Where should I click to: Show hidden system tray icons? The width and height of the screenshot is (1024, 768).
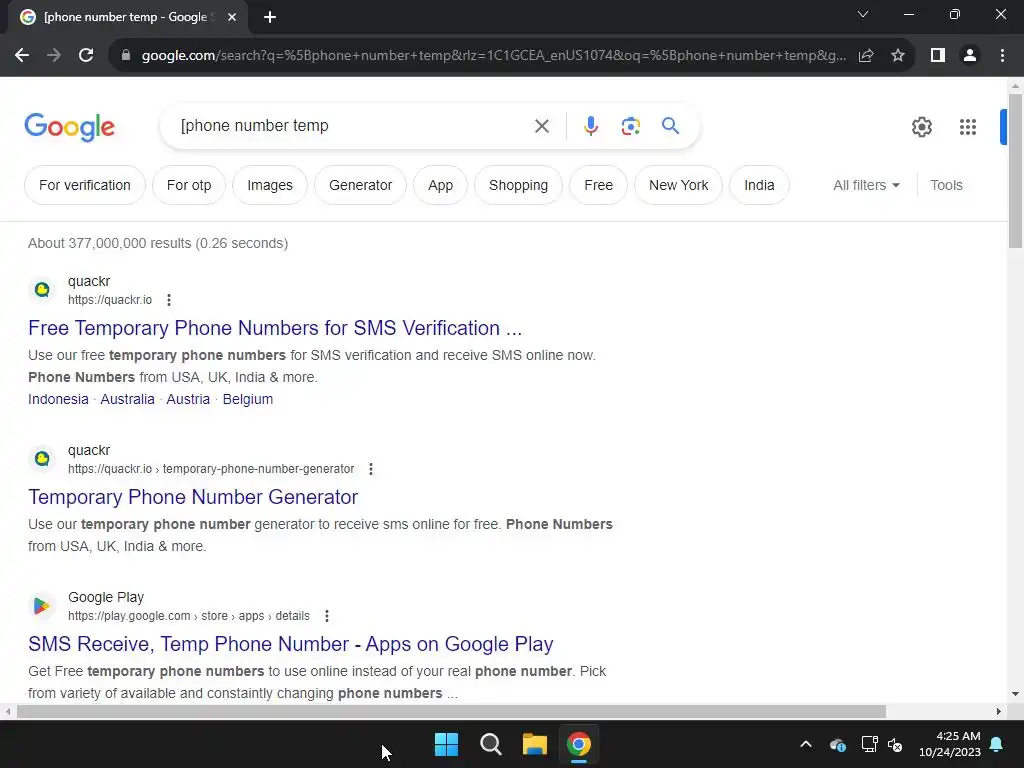[806, 744]
